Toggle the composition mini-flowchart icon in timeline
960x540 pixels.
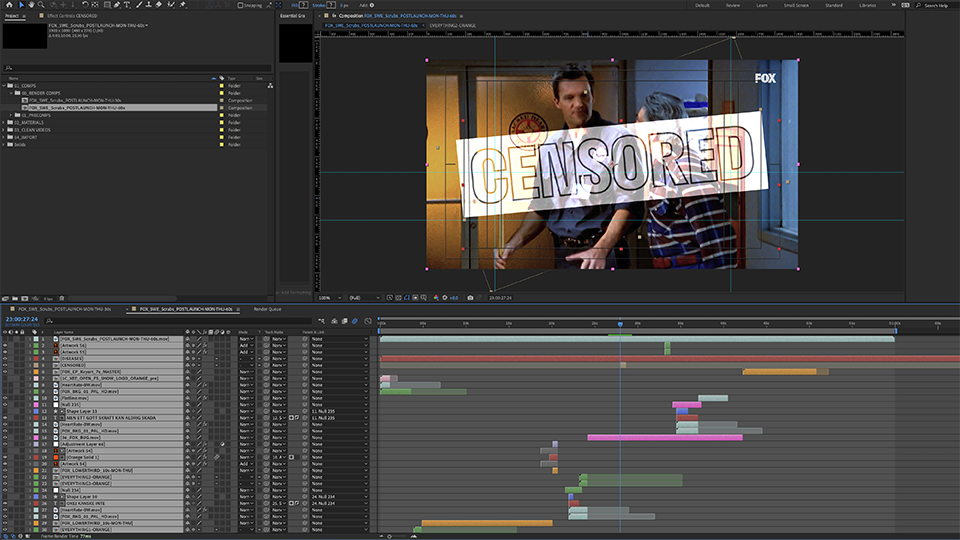[x=321, y=321]
